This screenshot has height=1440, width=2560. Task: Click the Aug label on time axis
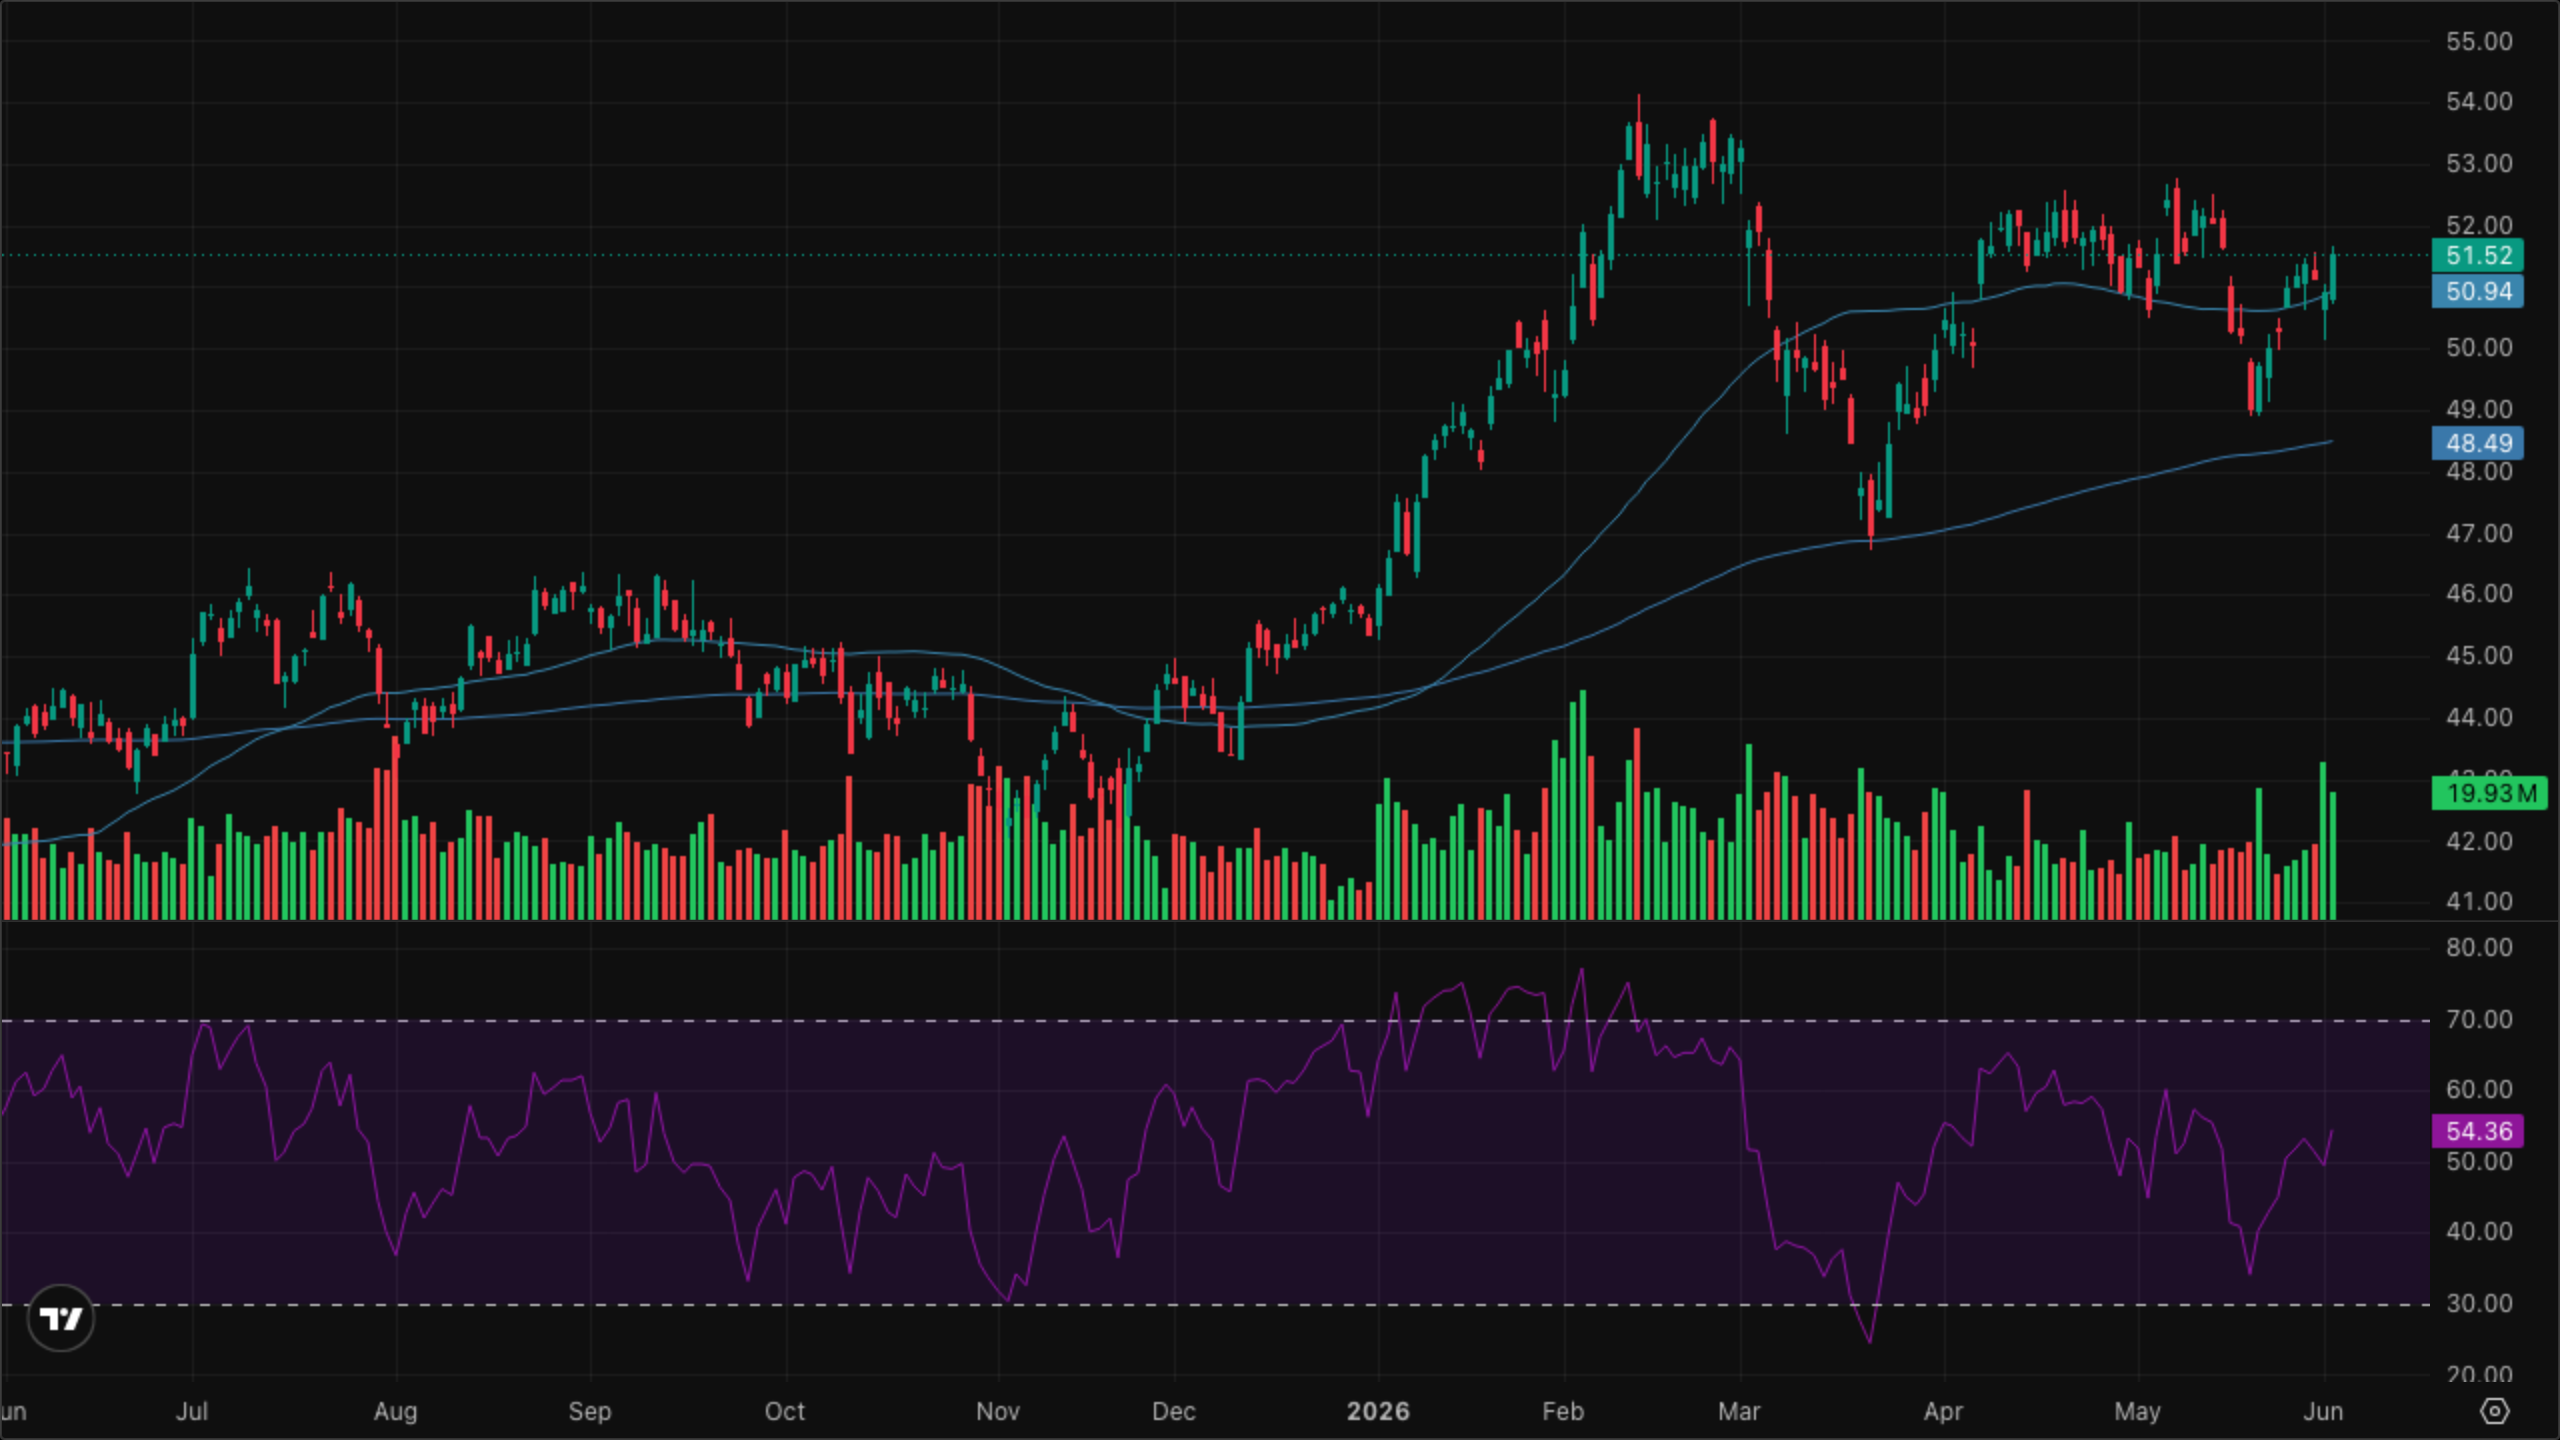click(x=395, y=1411)
